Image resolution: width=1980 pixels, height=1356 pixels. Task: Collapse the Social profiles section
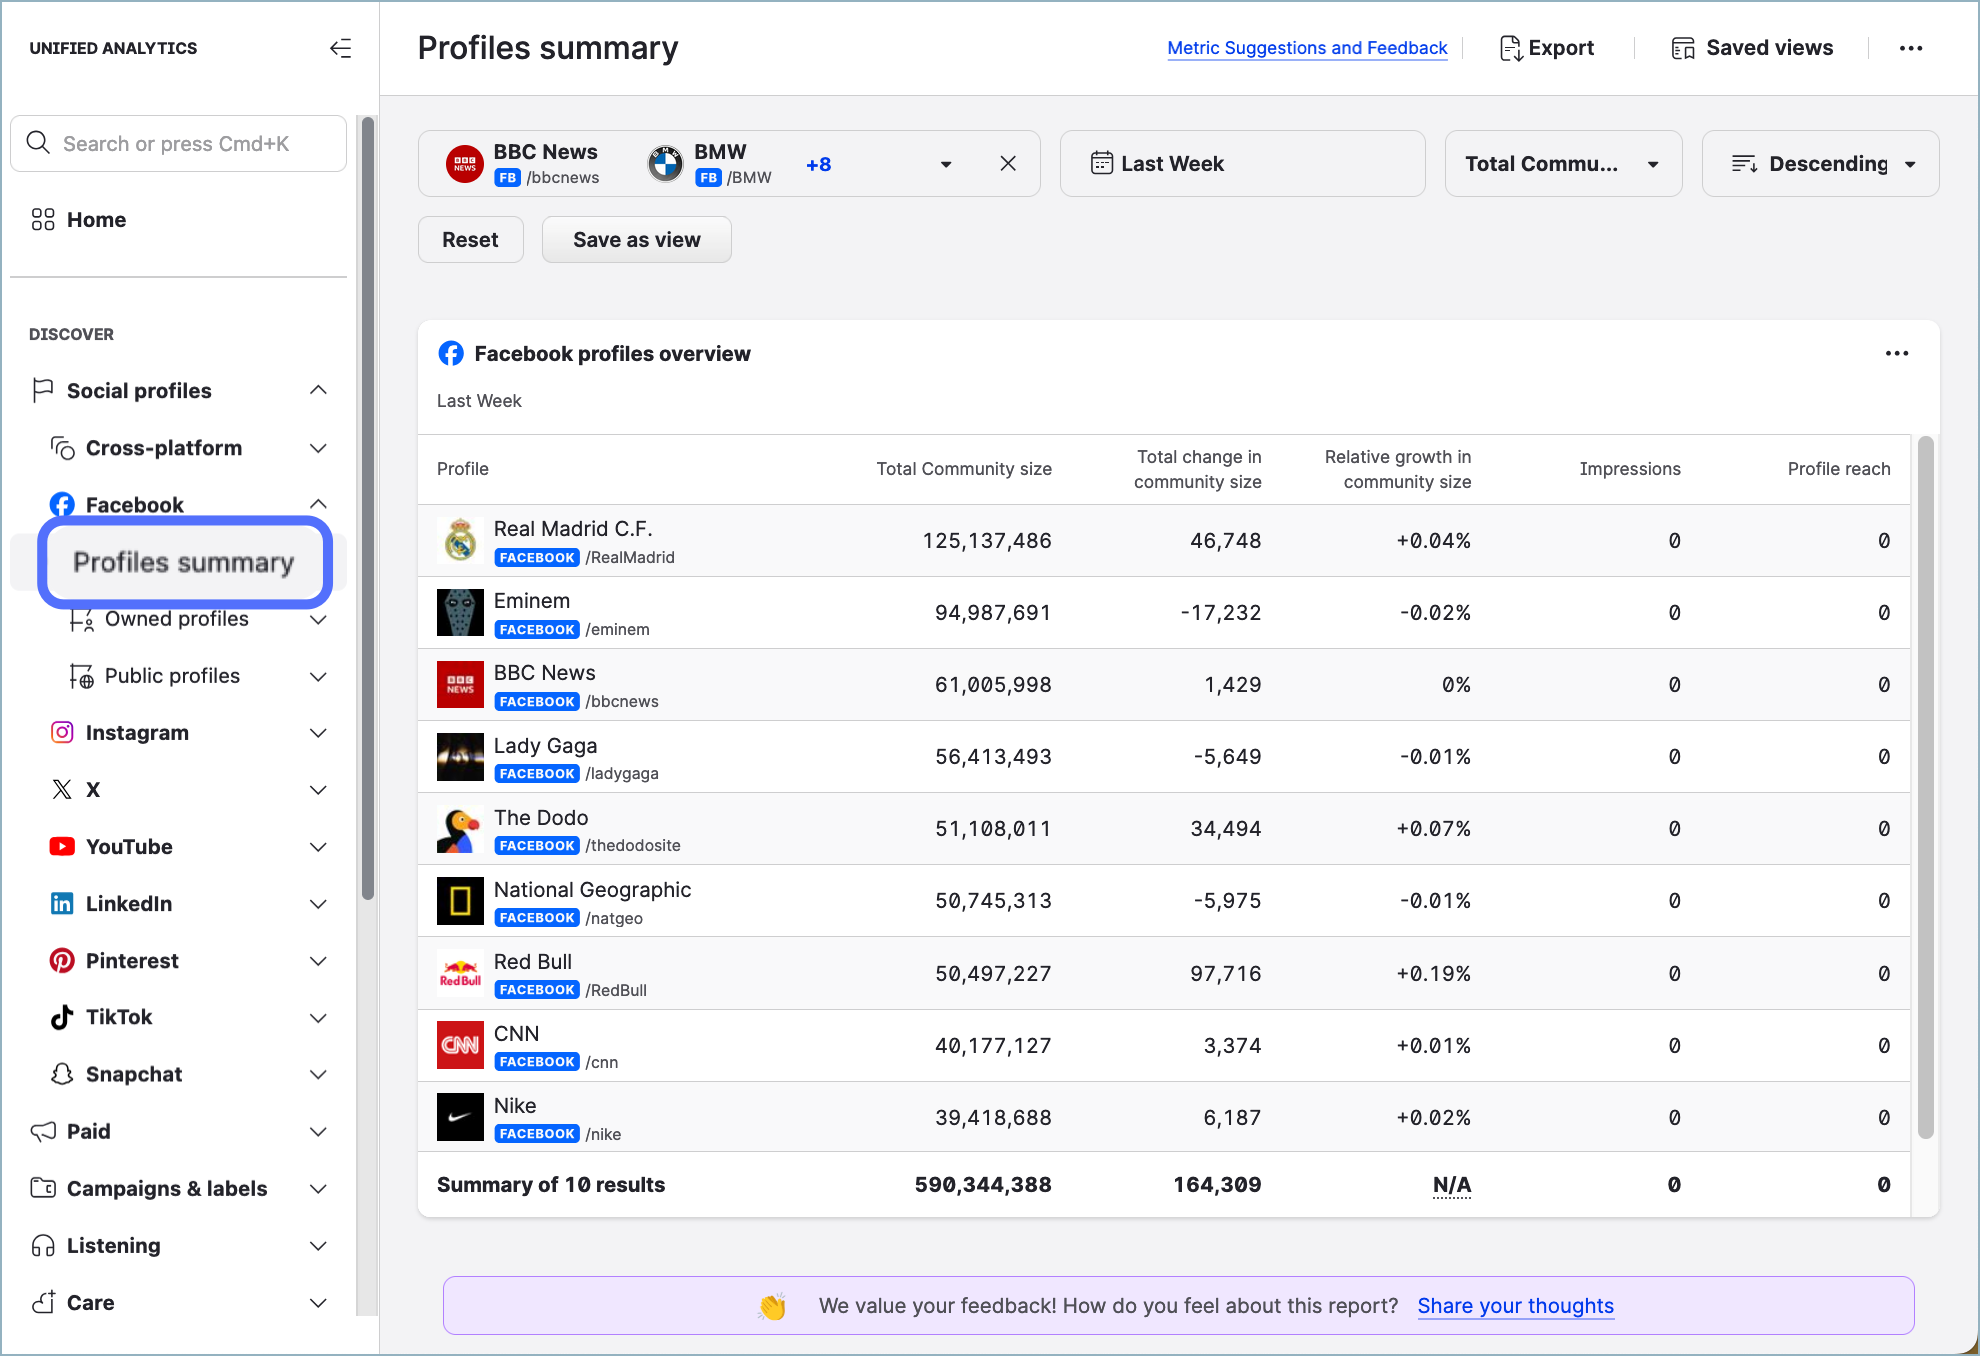(x=318, y=390)
